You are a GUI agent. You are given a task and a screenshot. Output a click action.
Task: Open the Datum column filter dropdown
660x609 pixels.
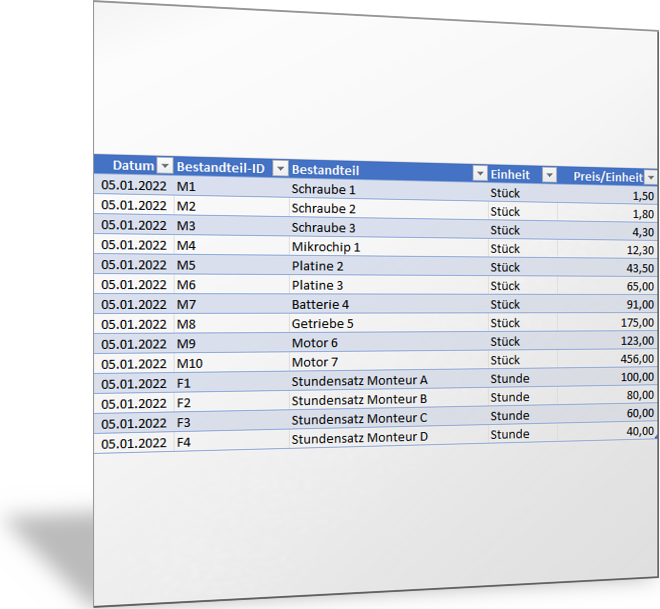pyautogui.click(x=165, y=165)
